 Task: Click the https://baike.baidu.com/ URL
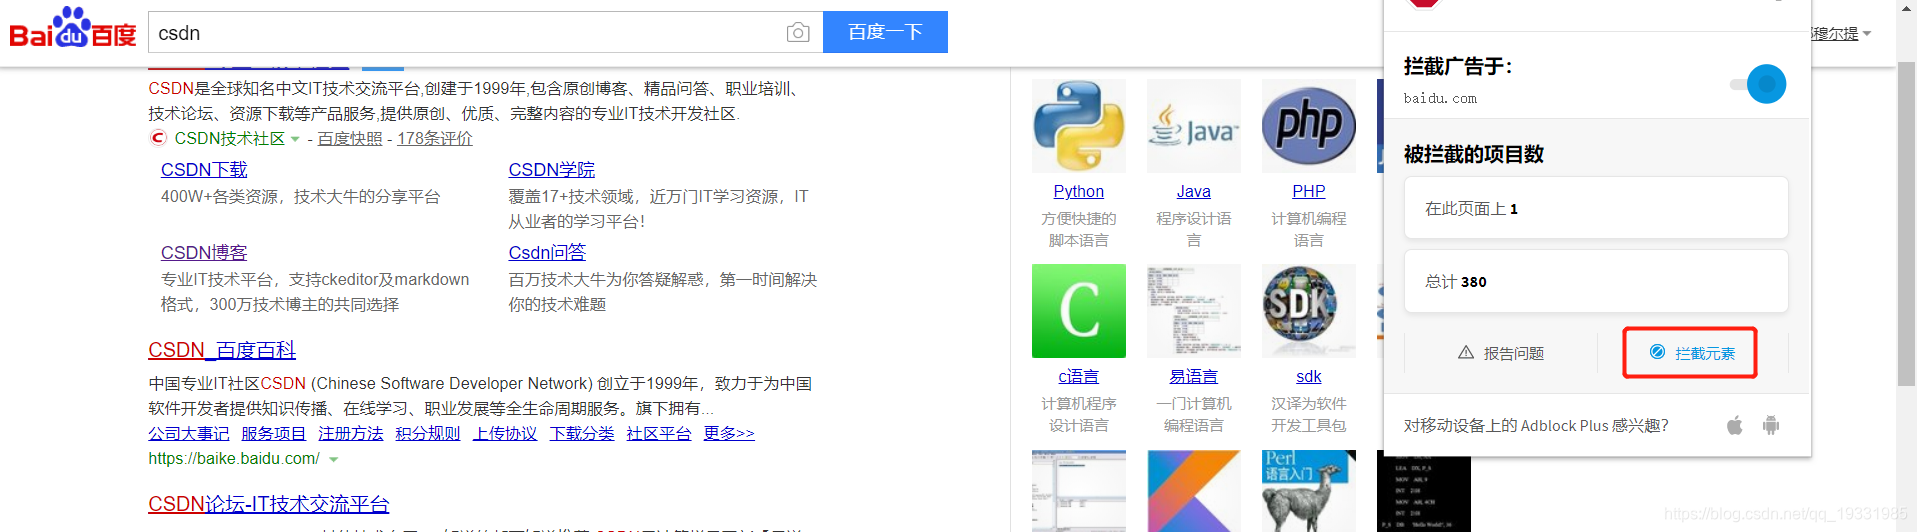pyautogui.click(x=234, y=458)
